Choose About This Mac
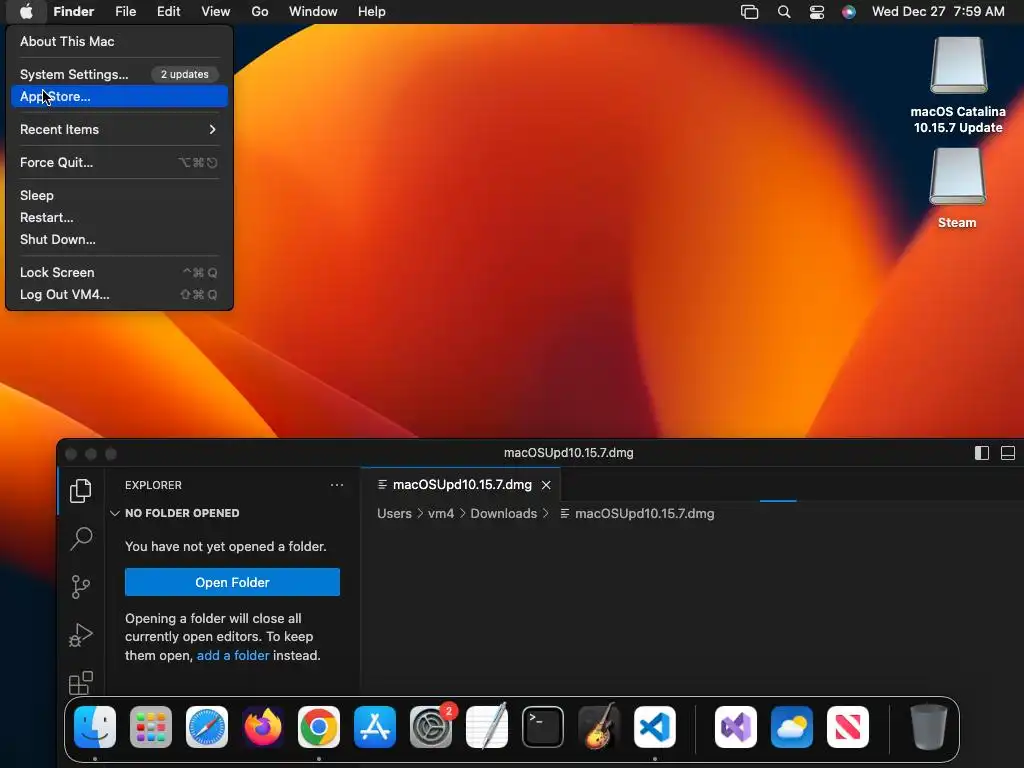Screen dimensions: 1024x768 tap(120, 41)
